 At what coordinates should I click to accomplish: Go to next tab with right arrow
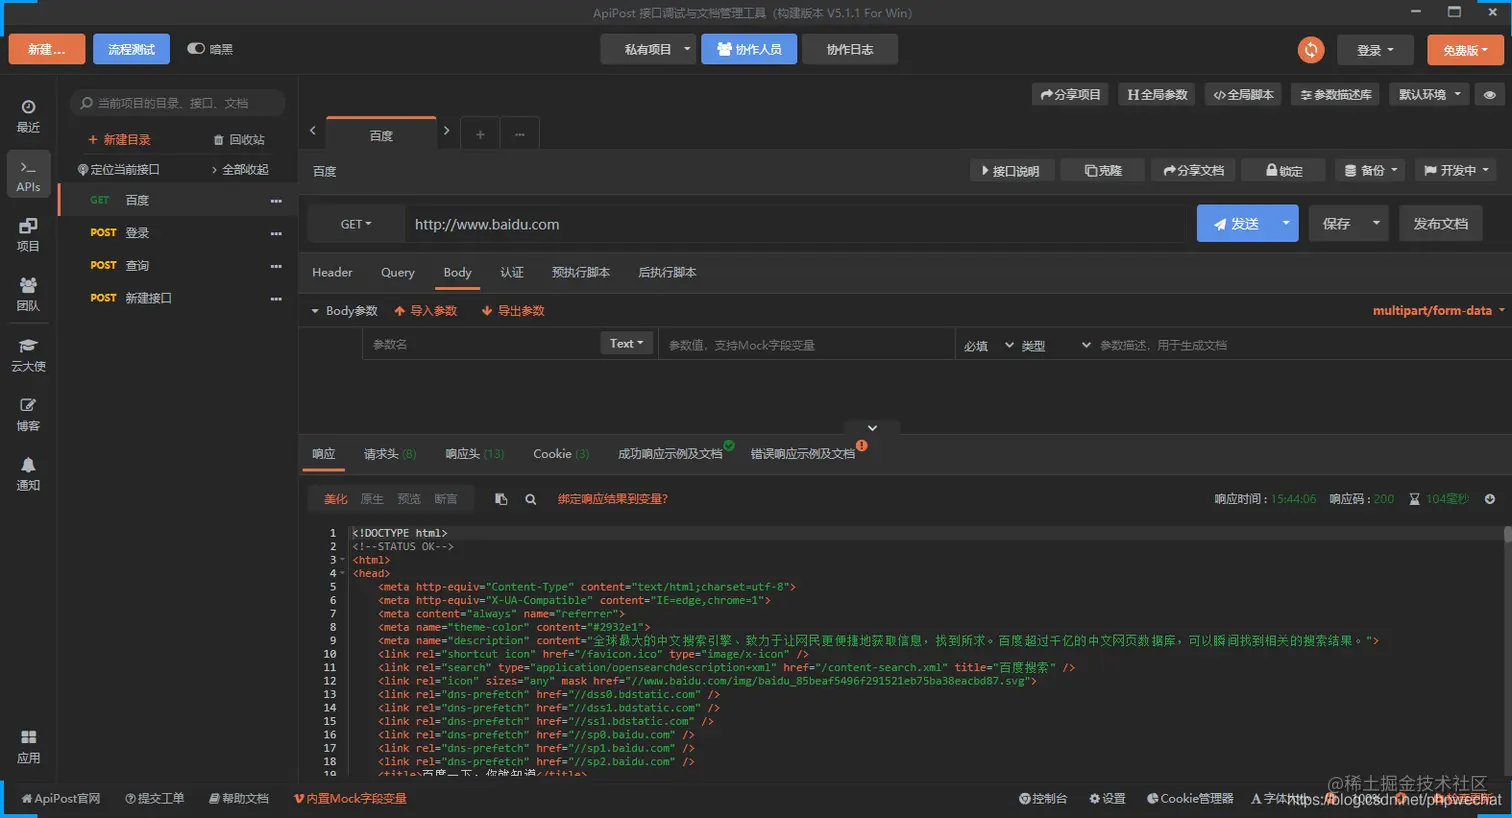447,131
